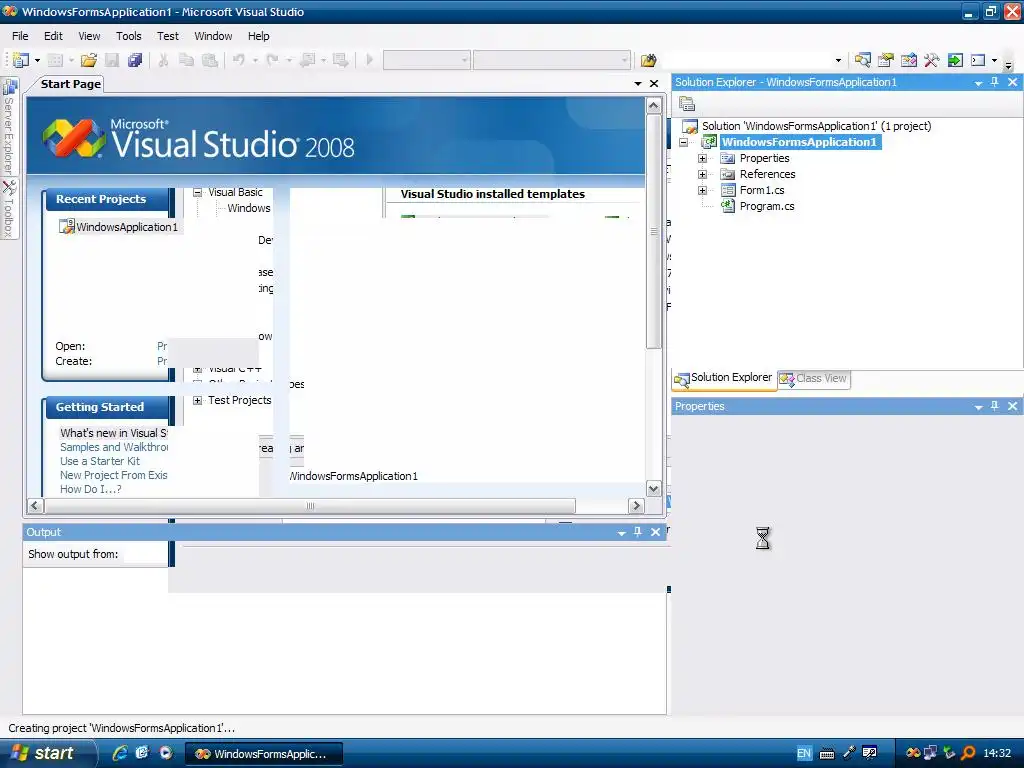Open the Solution Explorer toolbar icon
This screenshot has height=768, width=1024.
(863, 60)
